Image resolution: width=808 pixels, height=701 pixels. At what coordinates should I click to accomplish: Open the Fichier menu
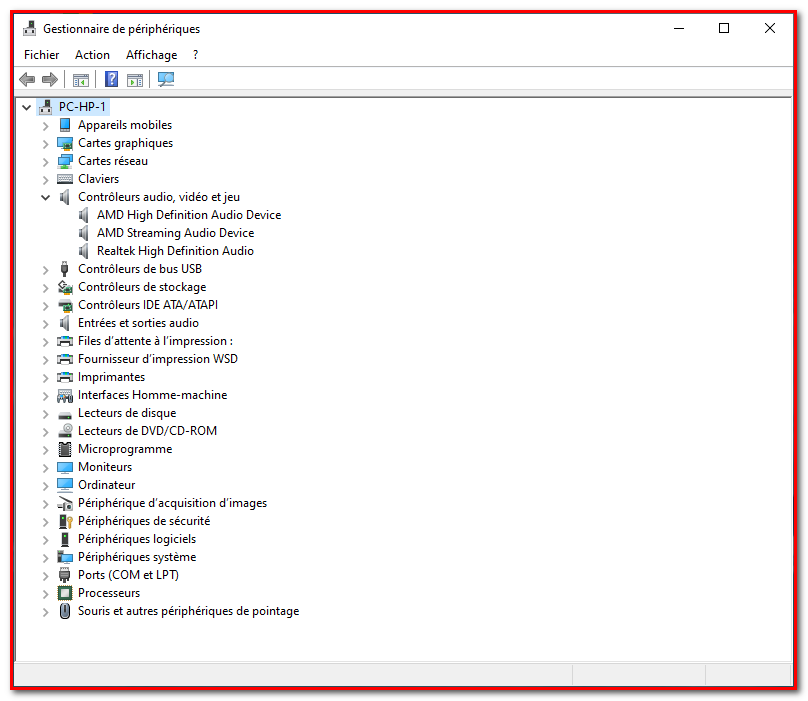41,55
